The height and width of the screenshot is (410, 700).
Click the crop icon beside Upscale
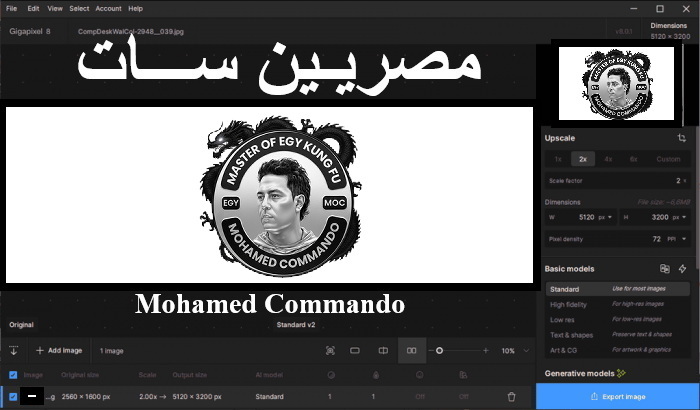pyautogui.click(x=681, y=138)
